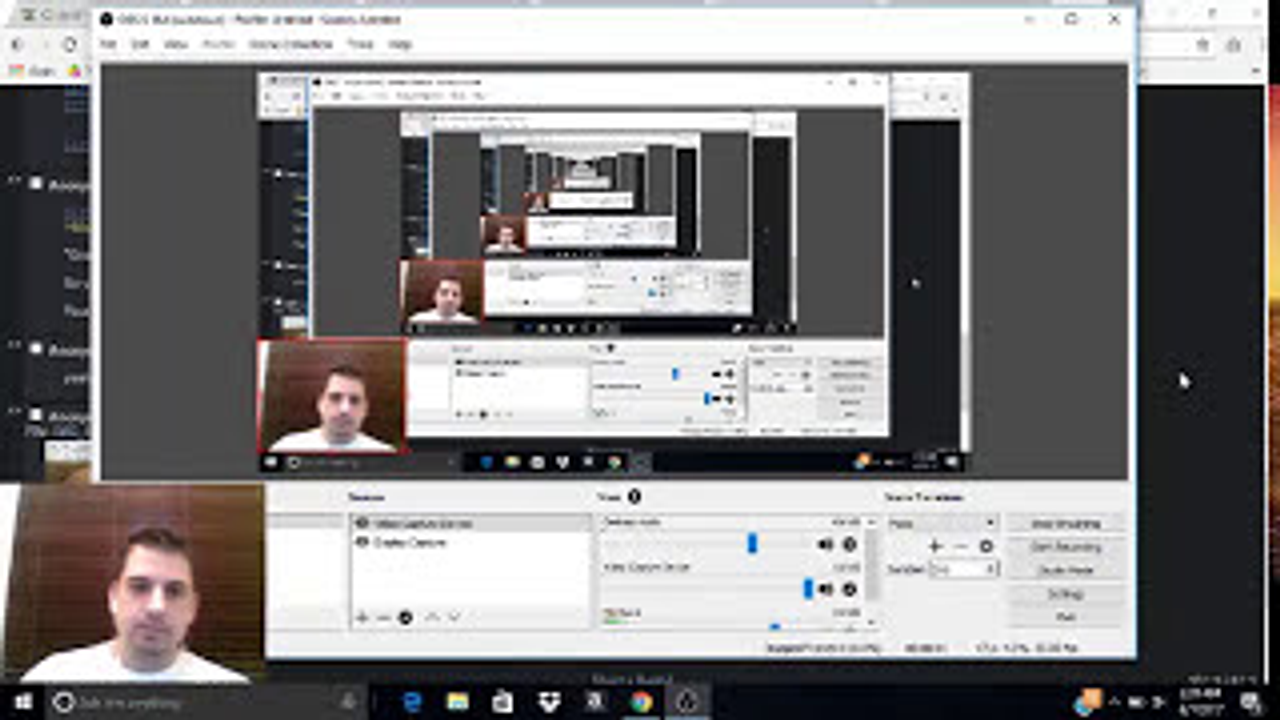Move the selected source up
Screen dimensions: 1280x720
(x=432, y=618)
